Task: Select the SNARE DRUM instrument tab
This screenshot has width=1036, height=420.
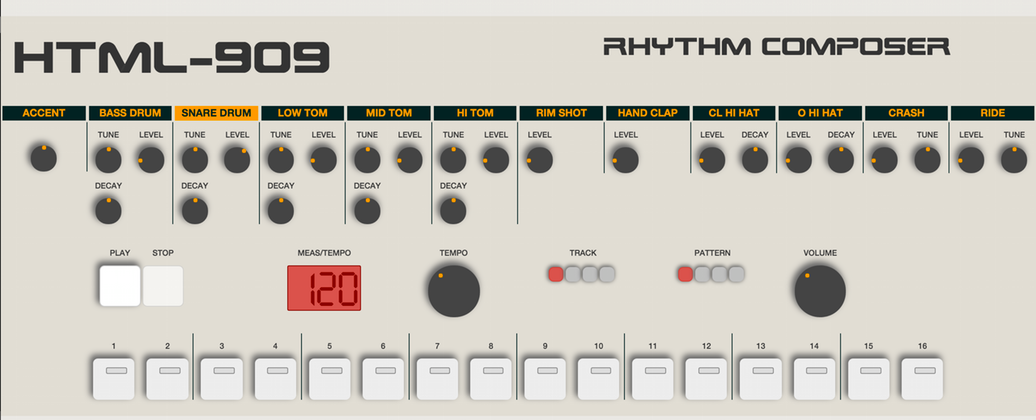Action: [216, 113]
